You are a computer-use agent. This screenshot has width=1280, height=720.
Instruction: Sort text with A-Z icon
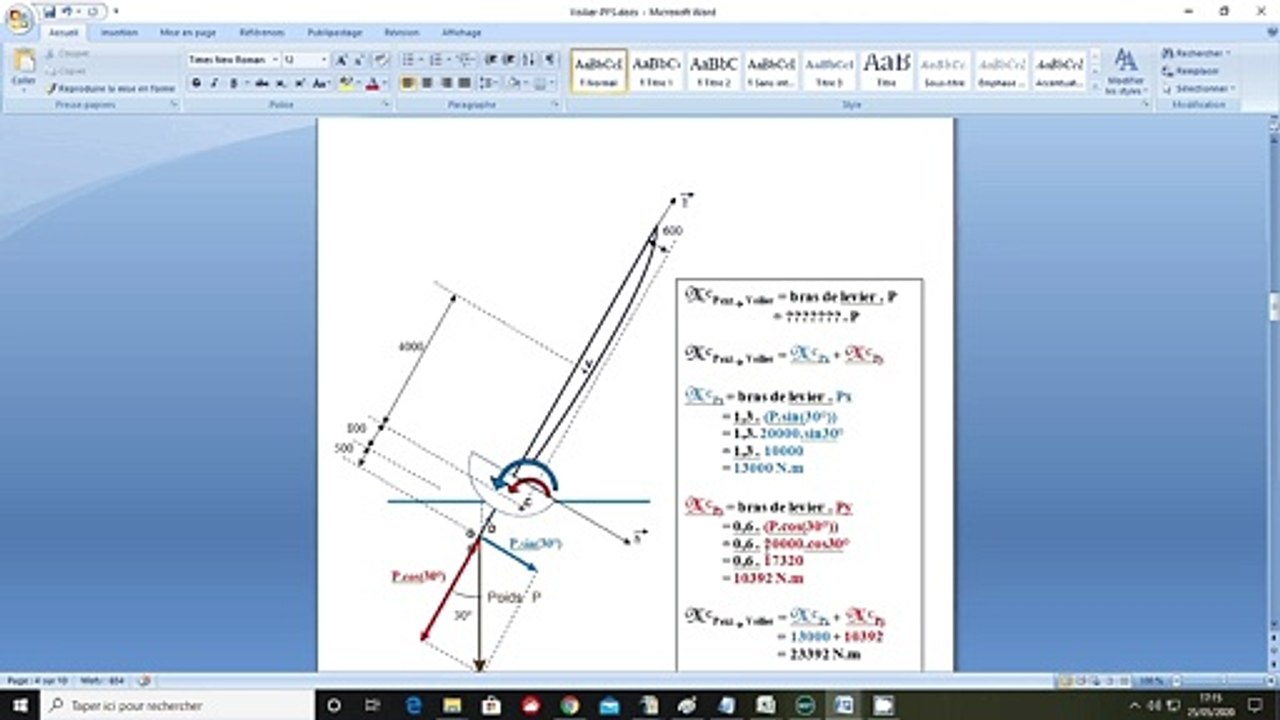tap(530, 60)
